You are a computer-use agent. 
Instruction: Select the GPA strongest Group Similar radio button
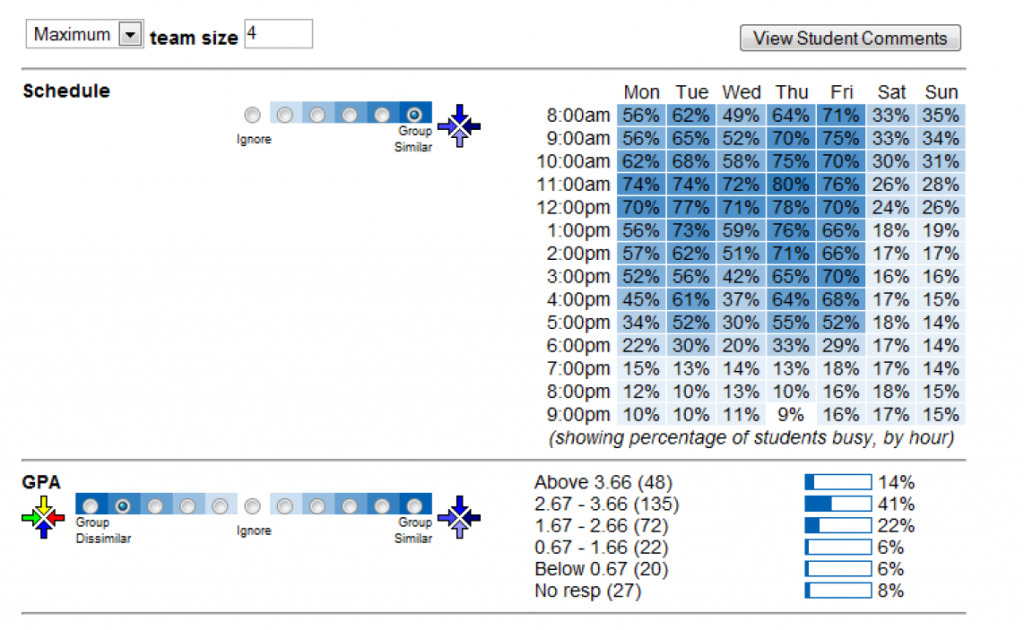pyautogui.click(x=414, y=506)
